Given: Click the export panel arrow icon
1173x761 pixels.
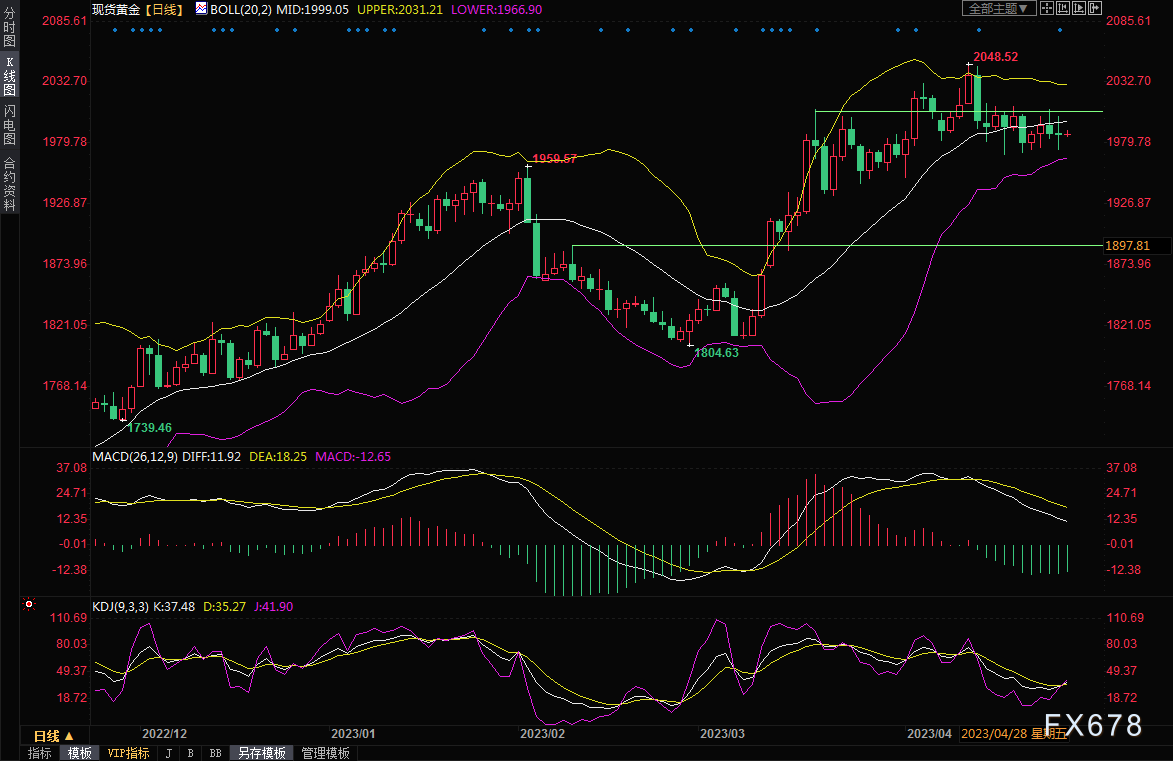Looking at the screenshot, I should click(1094, 8).
